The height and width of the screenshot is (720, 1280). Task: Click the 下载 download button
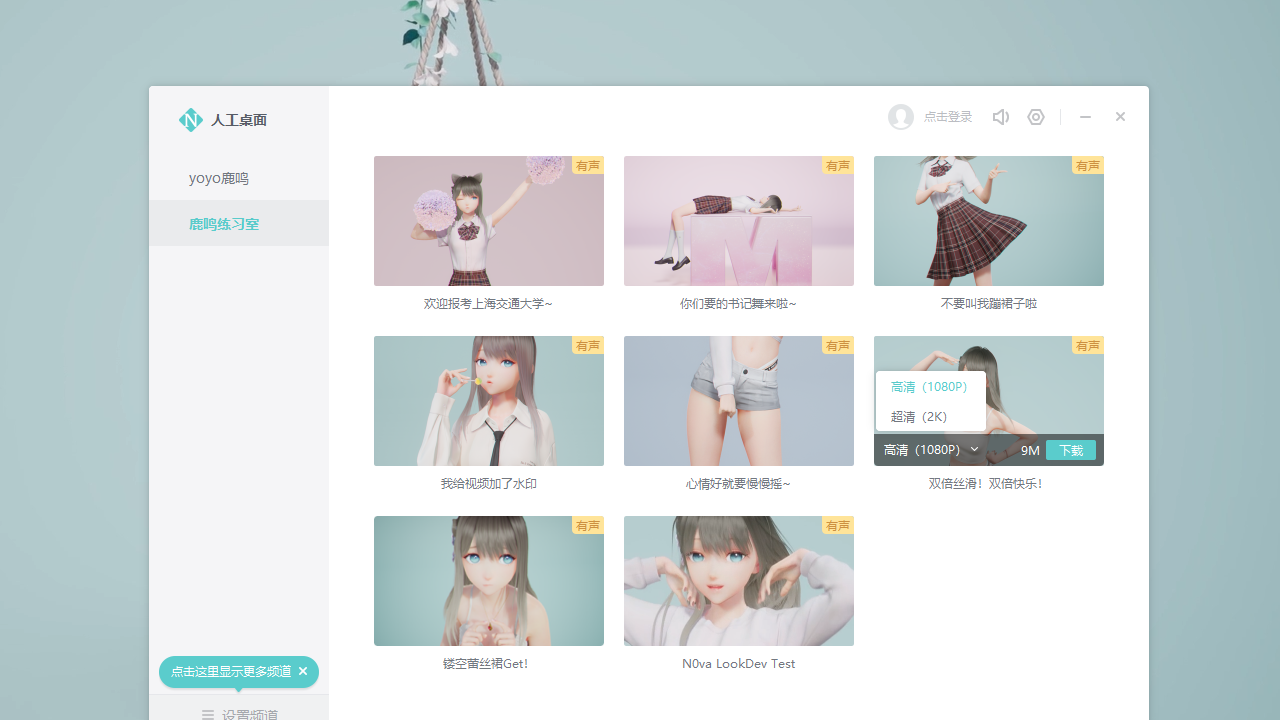point(1070,450)
